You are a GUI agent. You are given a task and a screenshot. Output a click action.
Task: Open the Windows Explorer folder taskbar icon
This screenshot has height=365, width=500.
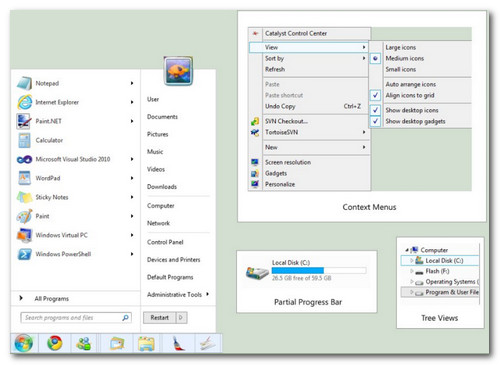pyautogui.click(x=146, y=344)
